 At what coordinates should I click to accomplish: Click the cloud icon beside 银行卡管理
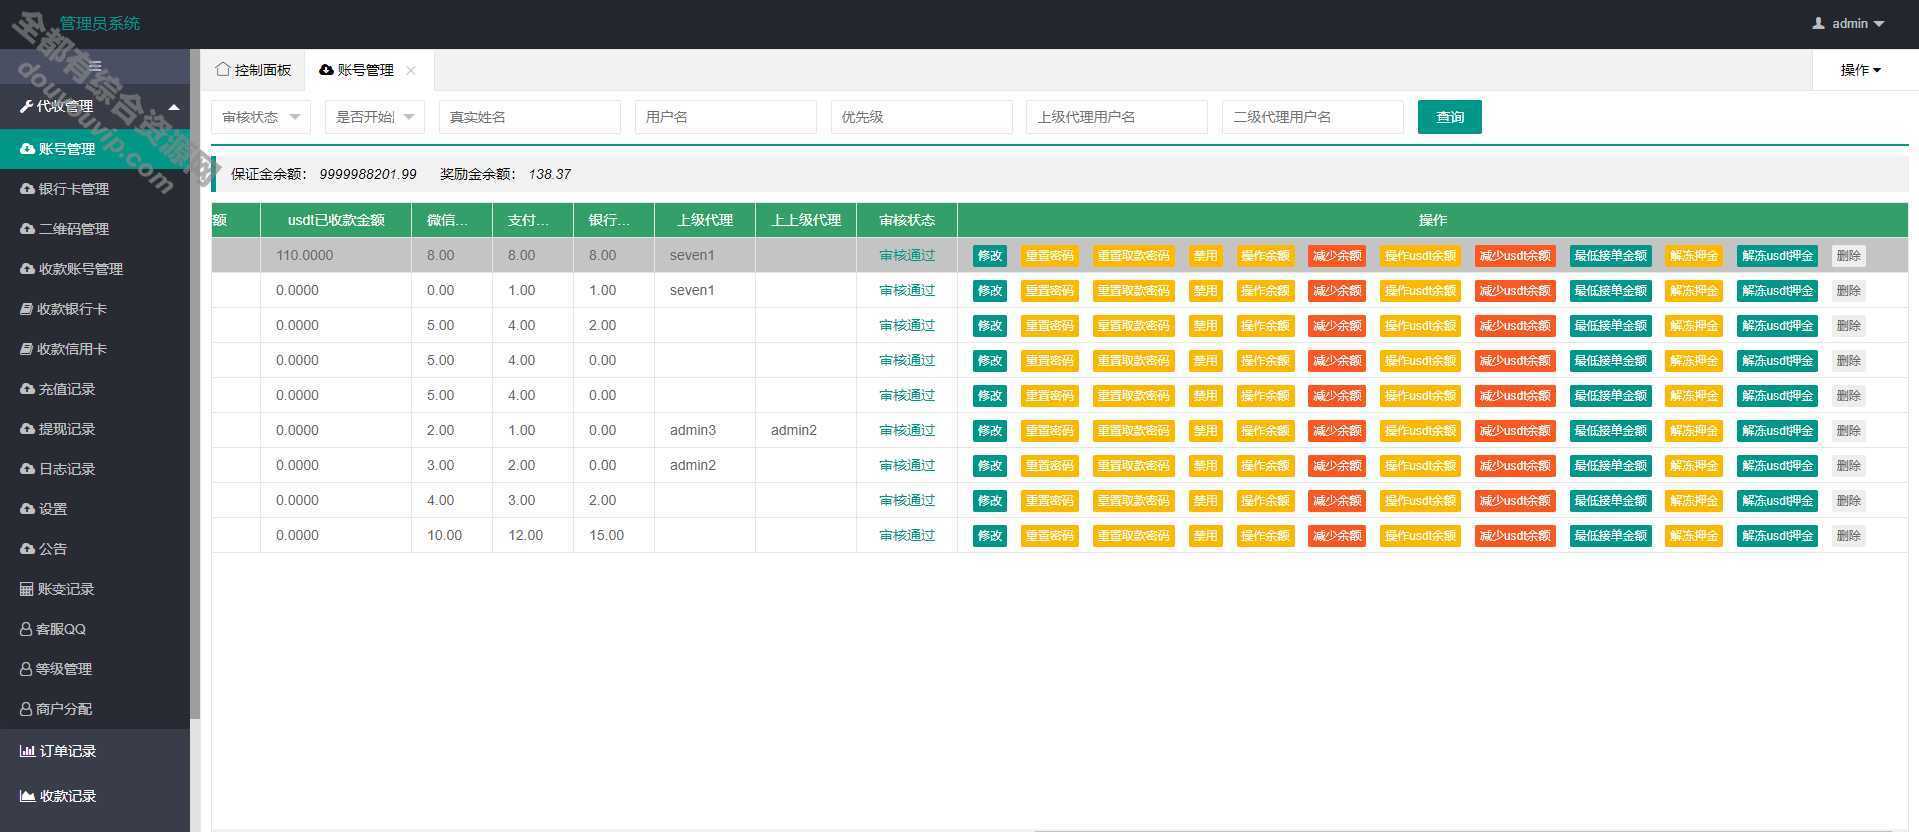click(x=27, y=189)
